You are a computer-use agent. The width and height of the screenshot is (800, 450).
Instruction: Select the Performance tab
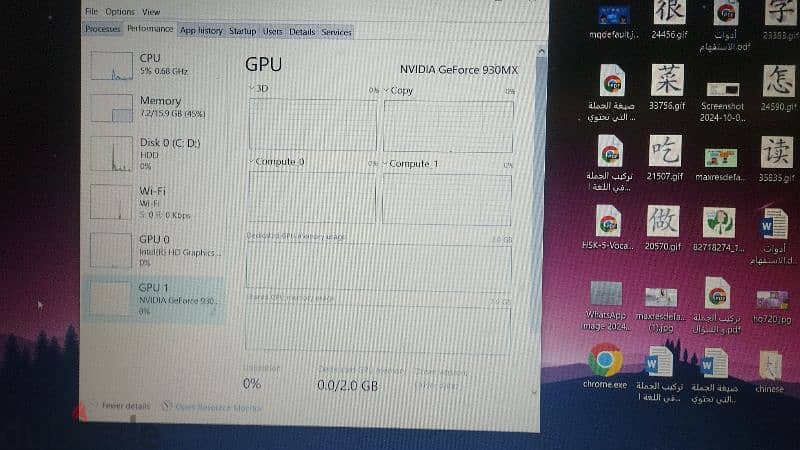click(150, 29)
